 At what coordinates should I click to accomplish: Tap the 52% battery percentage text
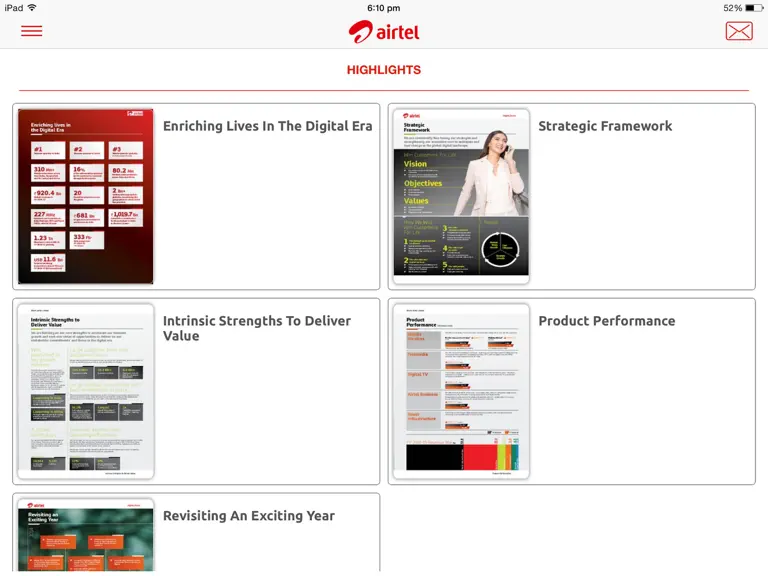(x=732, y=8)
